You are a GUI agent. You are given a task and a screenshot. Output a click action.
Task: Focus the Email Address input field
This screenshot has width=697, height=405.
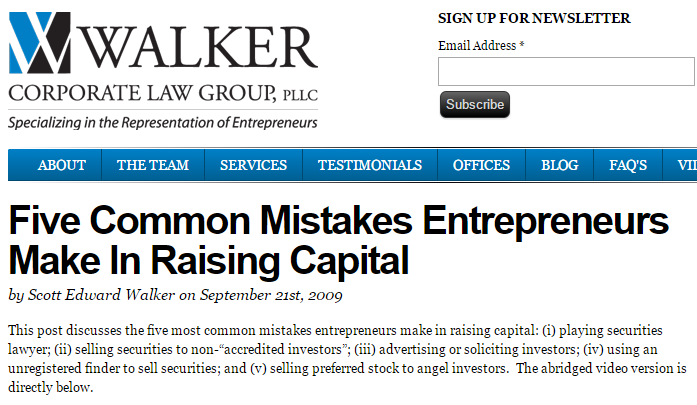565,72
